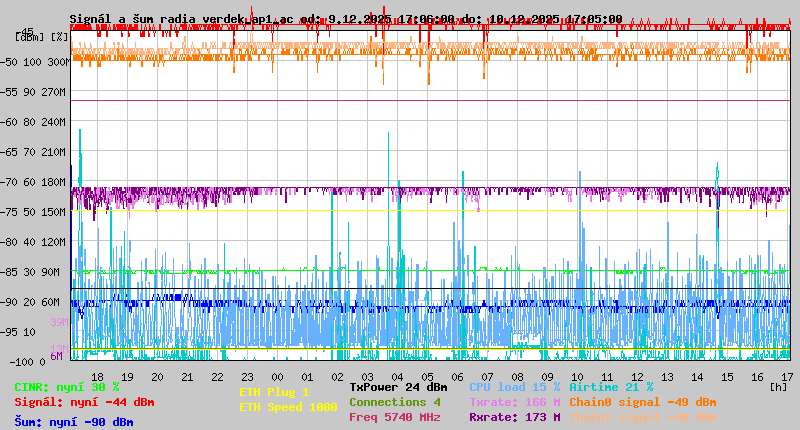Image resolution: width=800 pixels, height=430 pixels.
Task: Click the 'Chain1 signal -48 dBm' legend label
Action: pos(643,417)
